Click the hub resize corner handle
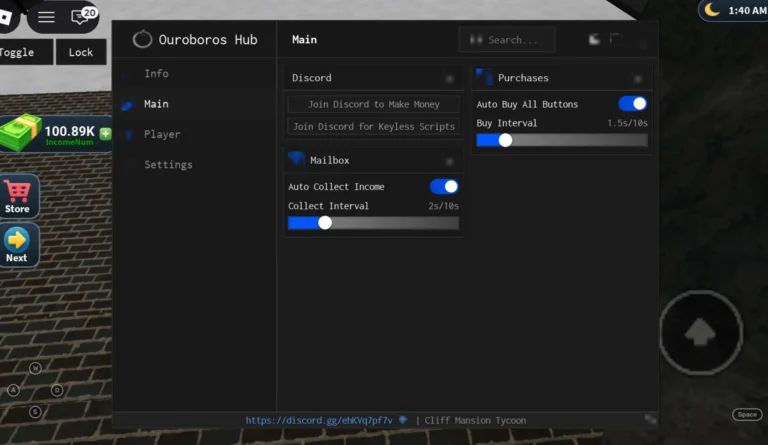Viewport: 768px width, 445px height. (x=650, y=419)
